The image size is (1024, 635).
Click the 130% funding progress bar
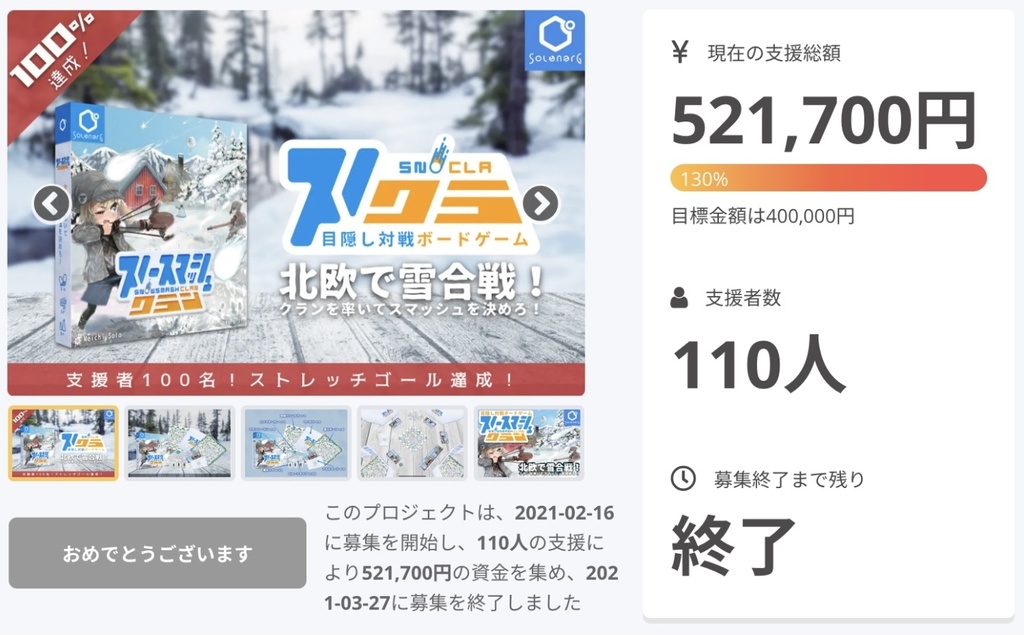coord(828,178)
